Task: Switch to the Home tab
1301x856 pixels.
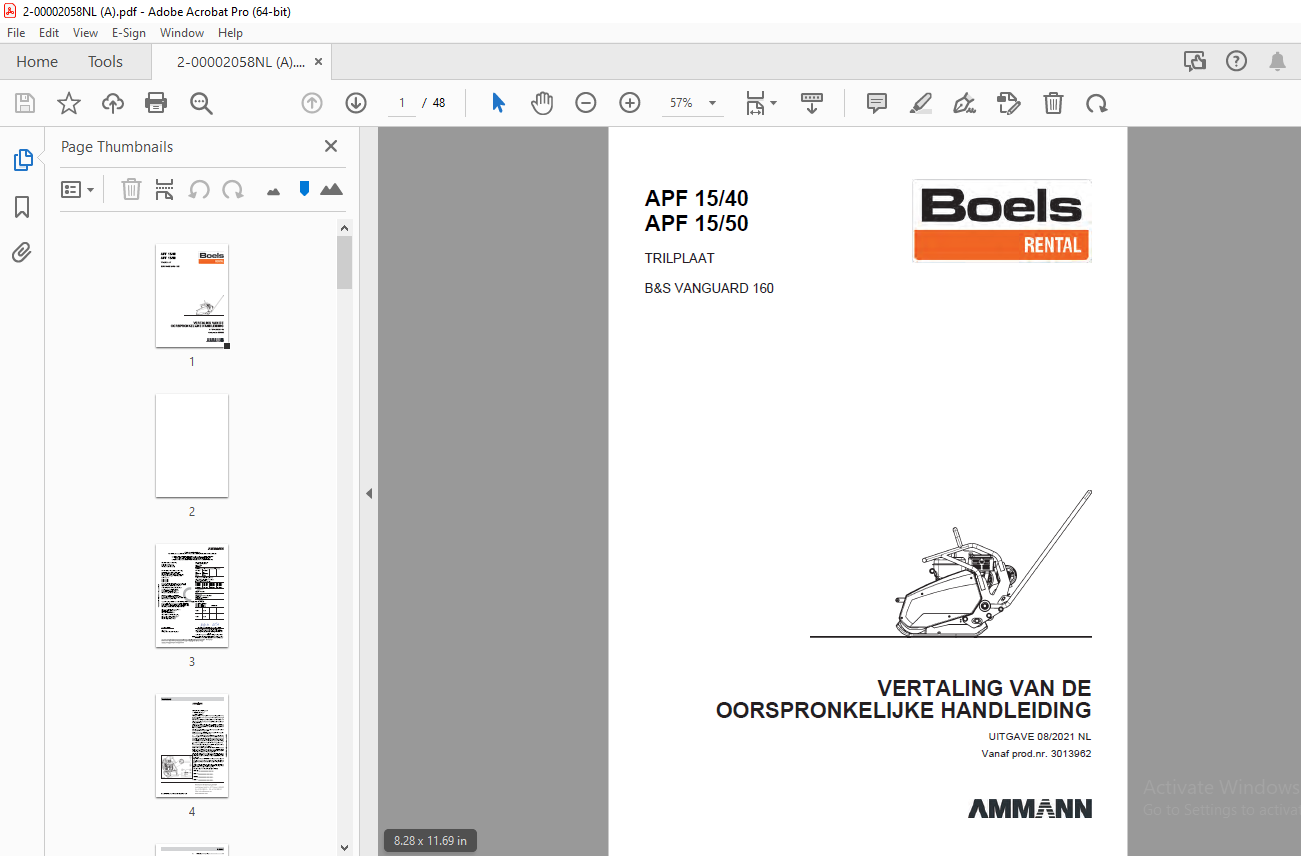Action: click(37, 62)
